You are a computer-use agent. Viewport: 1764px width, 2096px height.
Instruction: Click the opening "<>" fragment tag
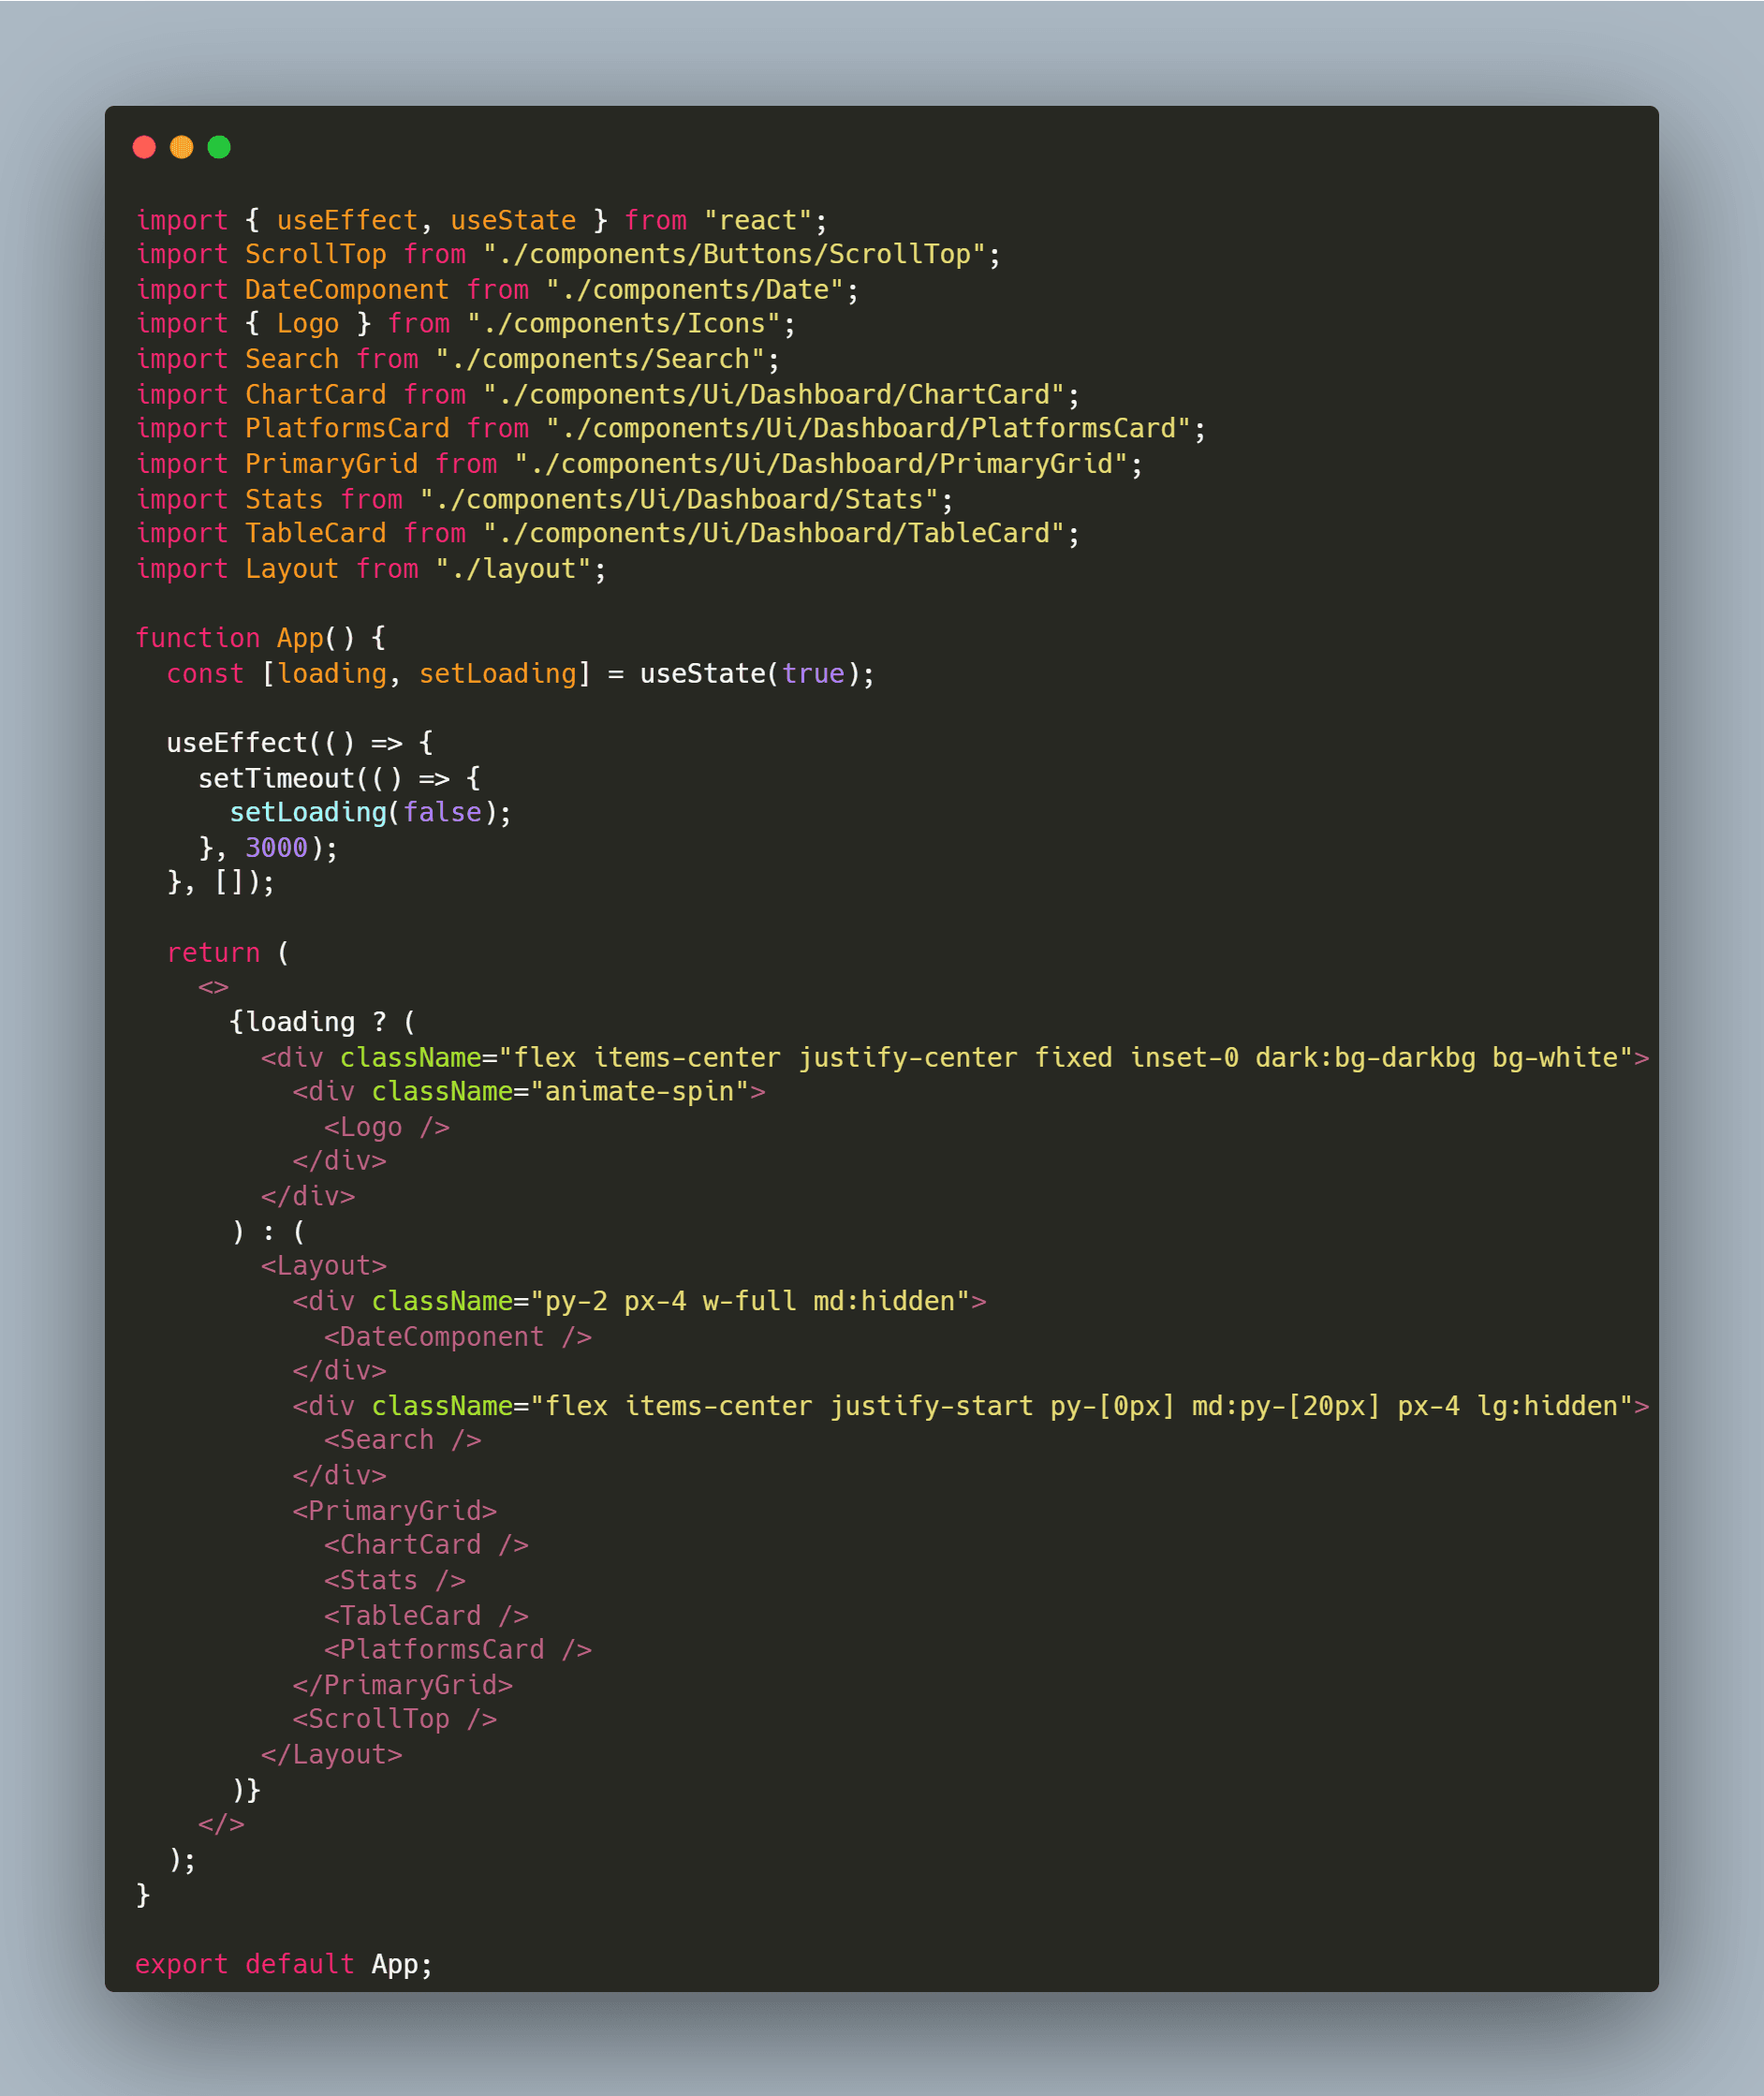213,987
